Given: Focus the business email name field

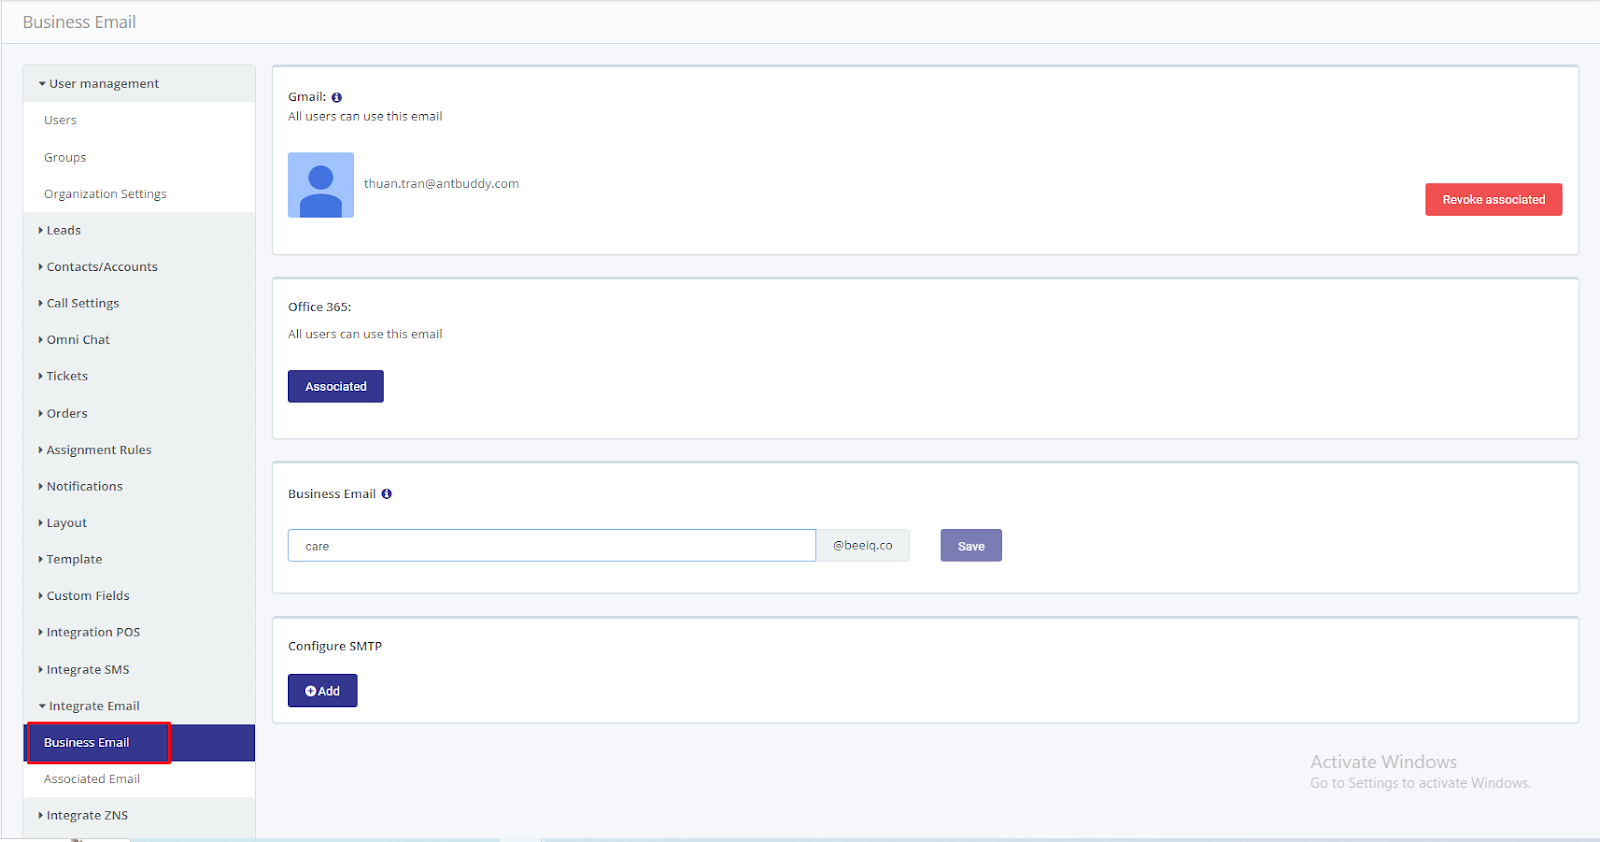Looking at the screenshot, I should point(552,546).
